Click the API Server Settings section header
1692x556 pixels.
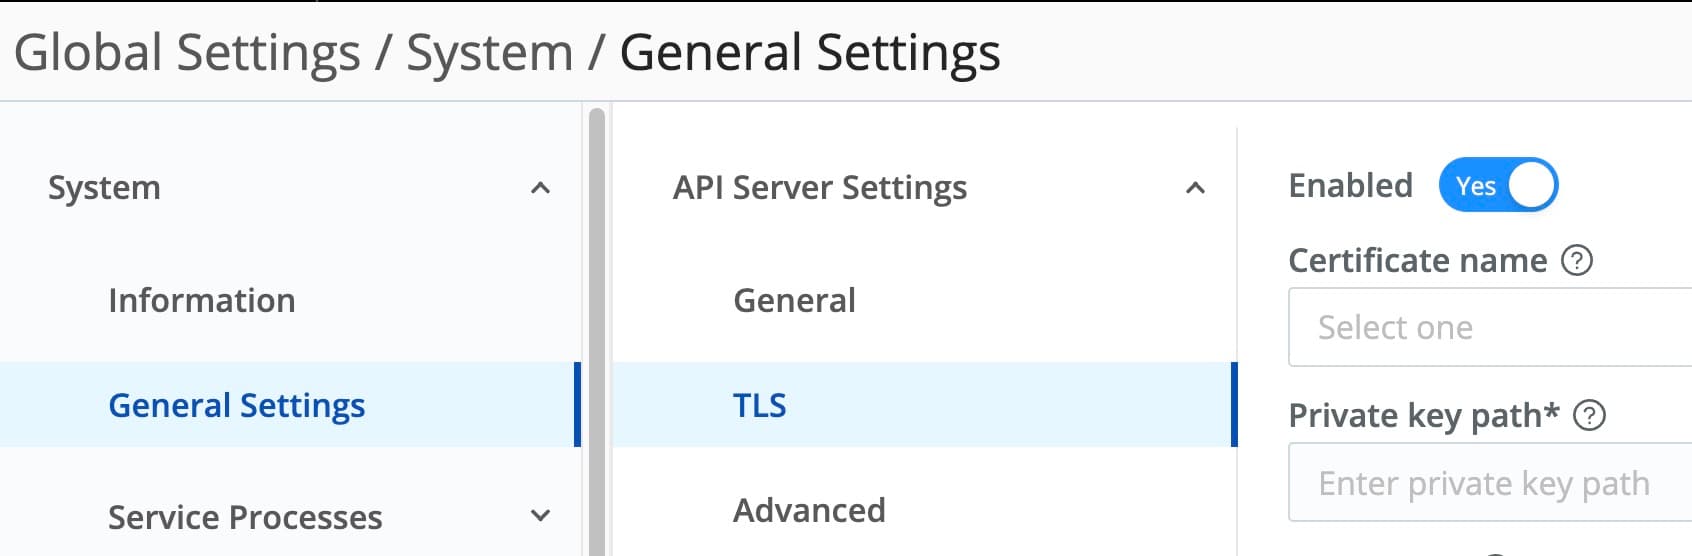tap(819, 188)
